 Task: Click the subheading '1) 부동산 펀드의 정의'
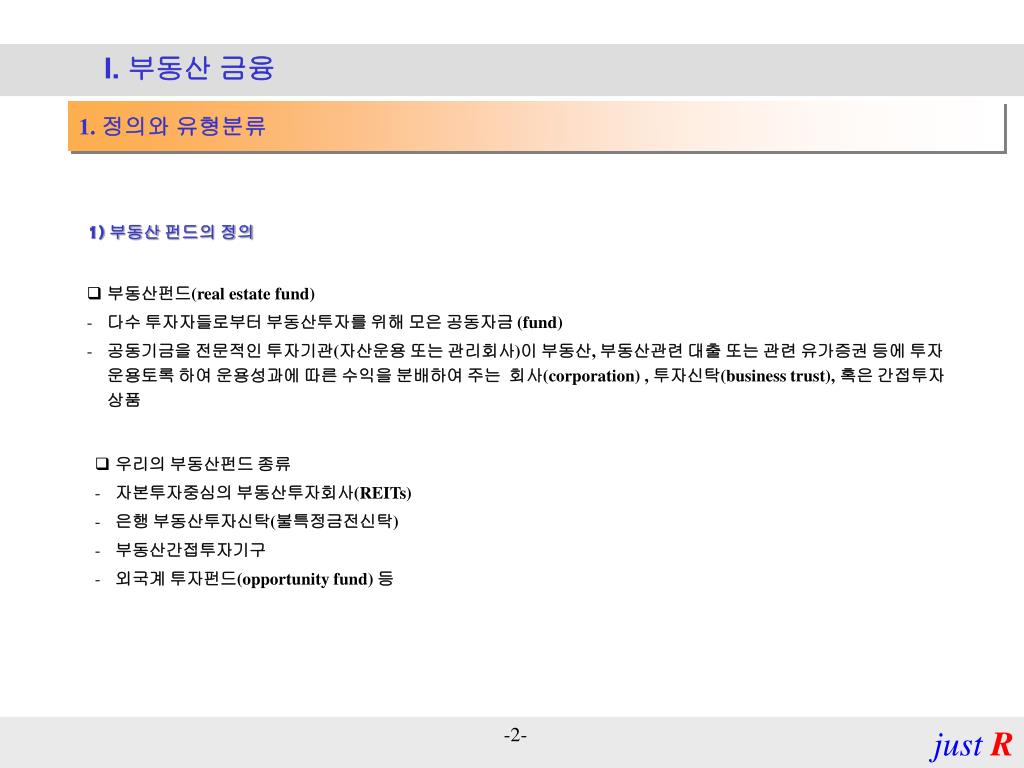[x=171, y=232]
